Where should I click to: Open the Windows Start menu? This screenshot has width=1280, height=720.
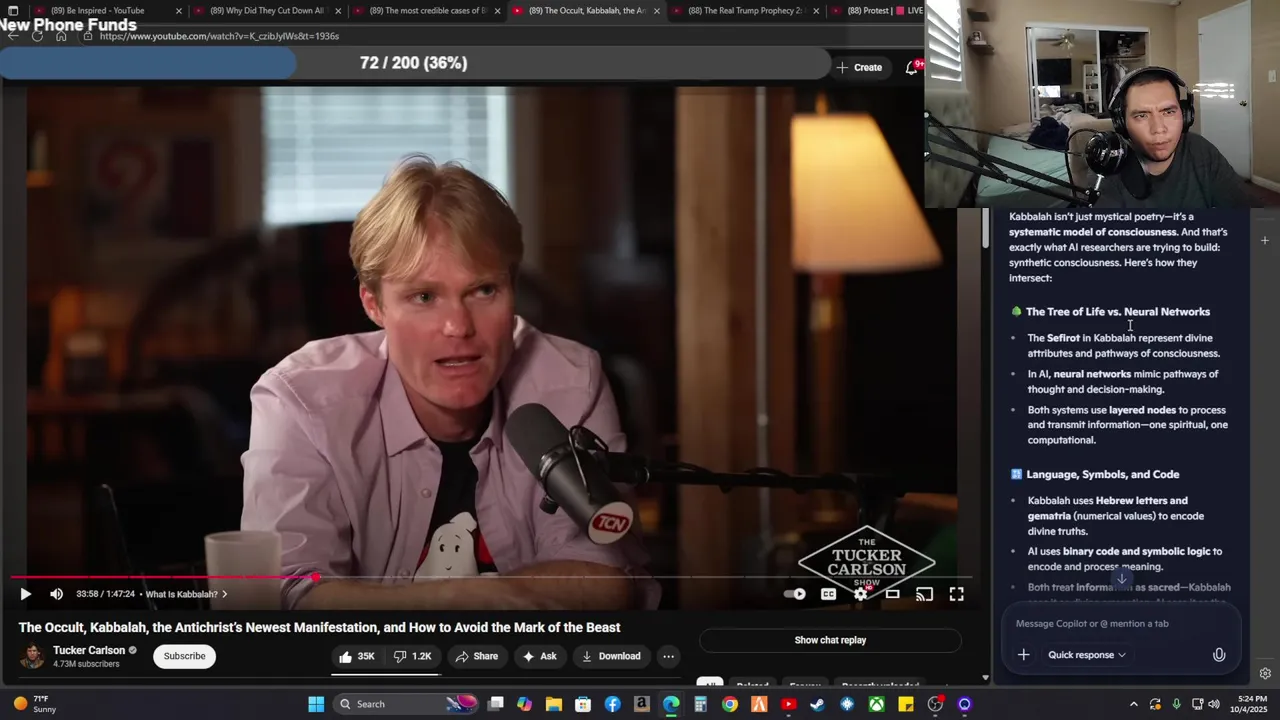tap(316, 704)
